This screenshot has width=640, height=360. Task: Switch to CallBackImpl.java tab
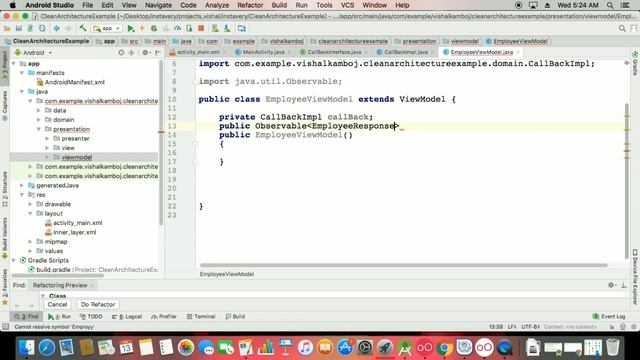(406, 52)
